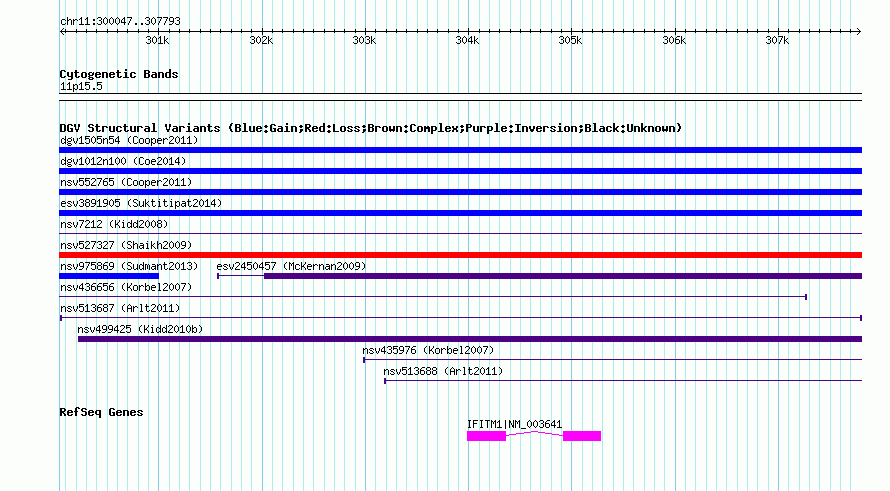
Task: Click the chr11:300047..307793 coordinate label
Action: click(120, 21)
